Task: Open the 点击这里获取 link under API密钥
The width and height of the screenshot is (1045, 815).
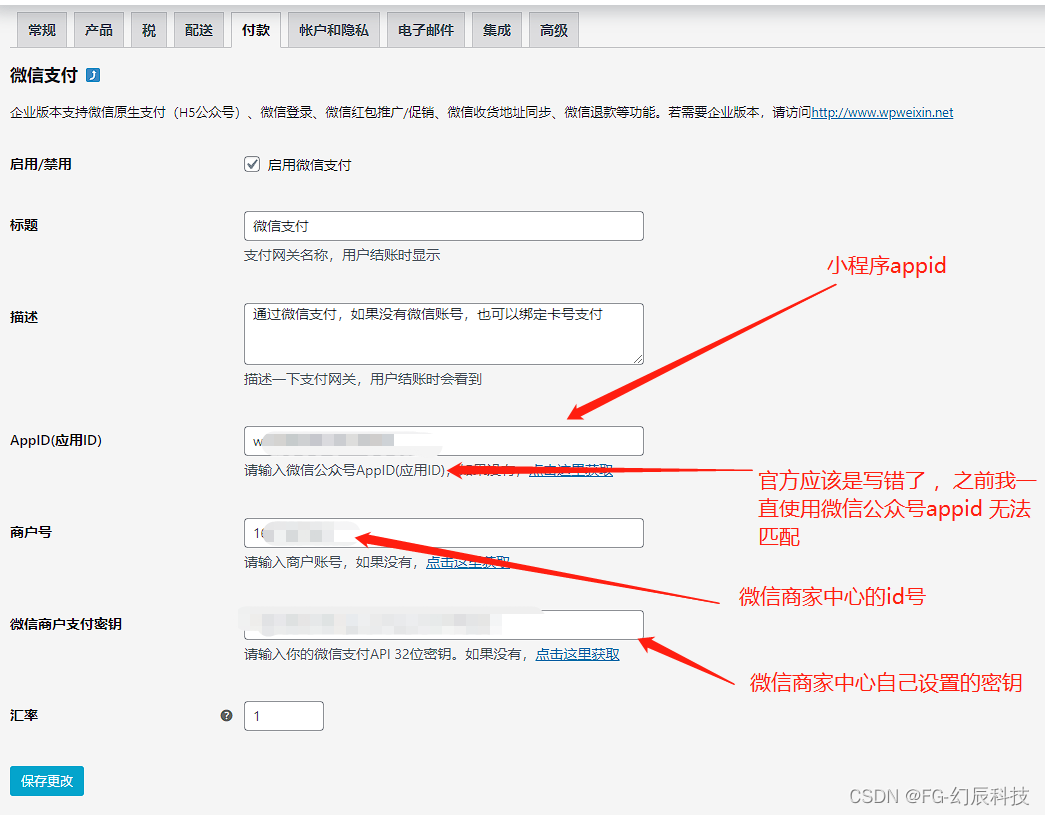Action: point(577,654)
